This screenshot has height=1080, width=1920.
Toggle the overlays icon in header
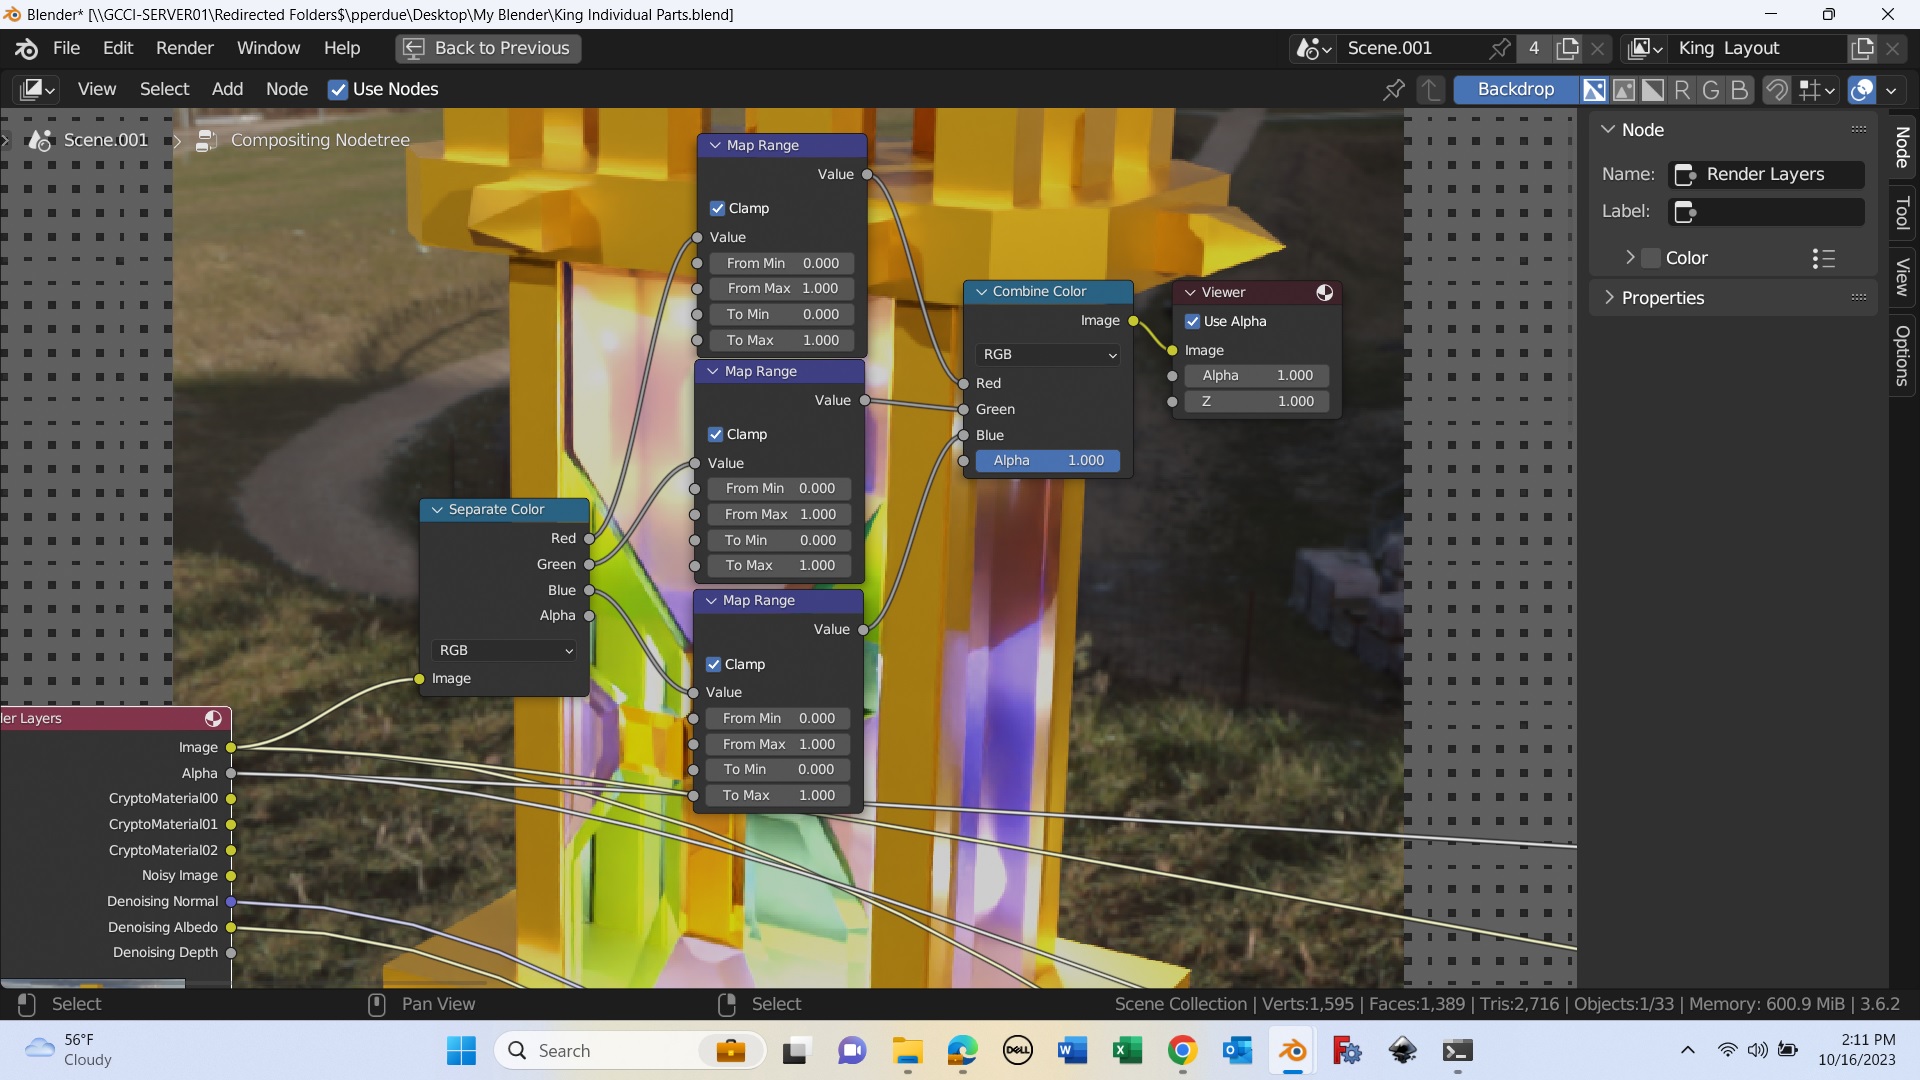click(x=1862, y=90)
